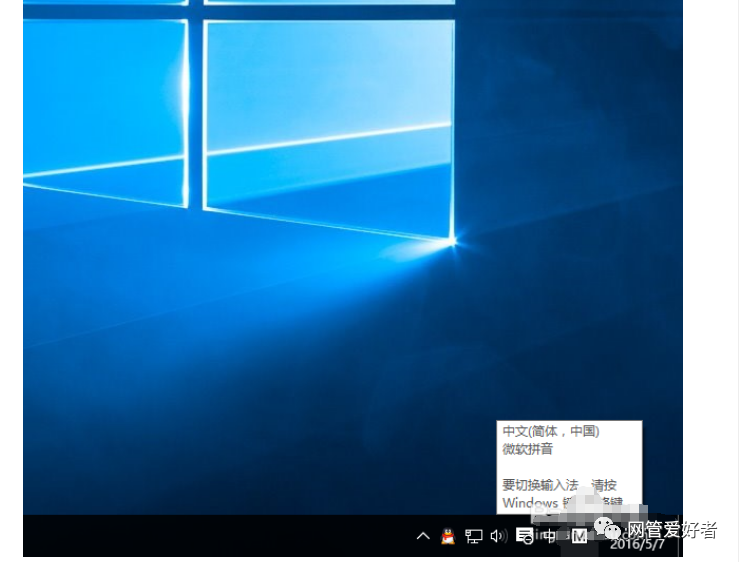
Task: Click the tooltip text 中文(简体，中国)
Action: tap(551, 431)
